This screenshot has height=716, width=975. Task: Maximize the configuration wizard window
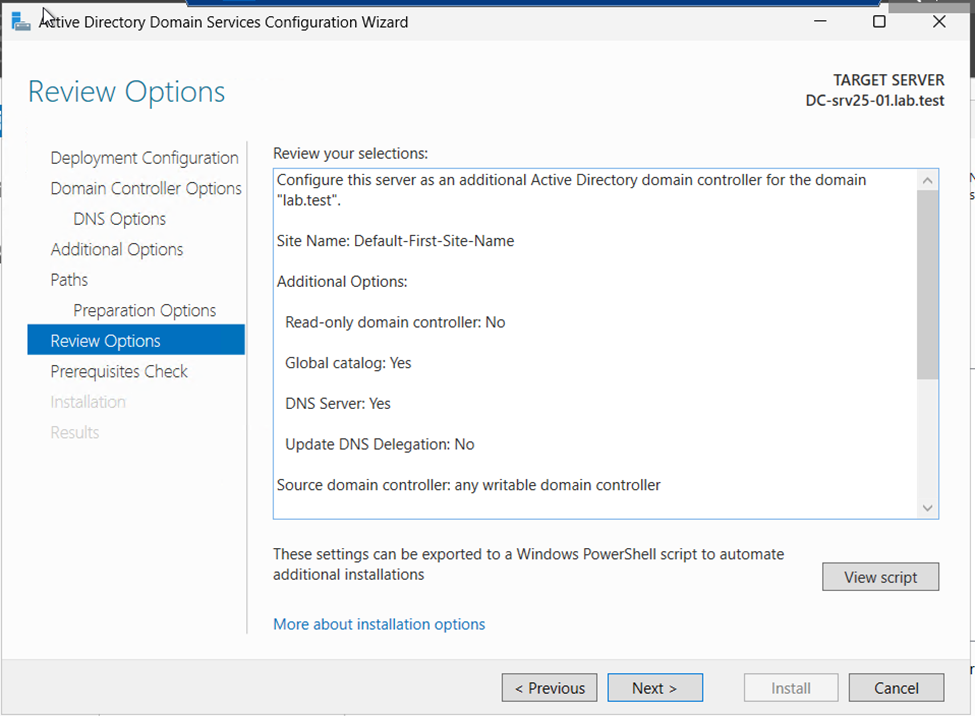coord(879,22)
